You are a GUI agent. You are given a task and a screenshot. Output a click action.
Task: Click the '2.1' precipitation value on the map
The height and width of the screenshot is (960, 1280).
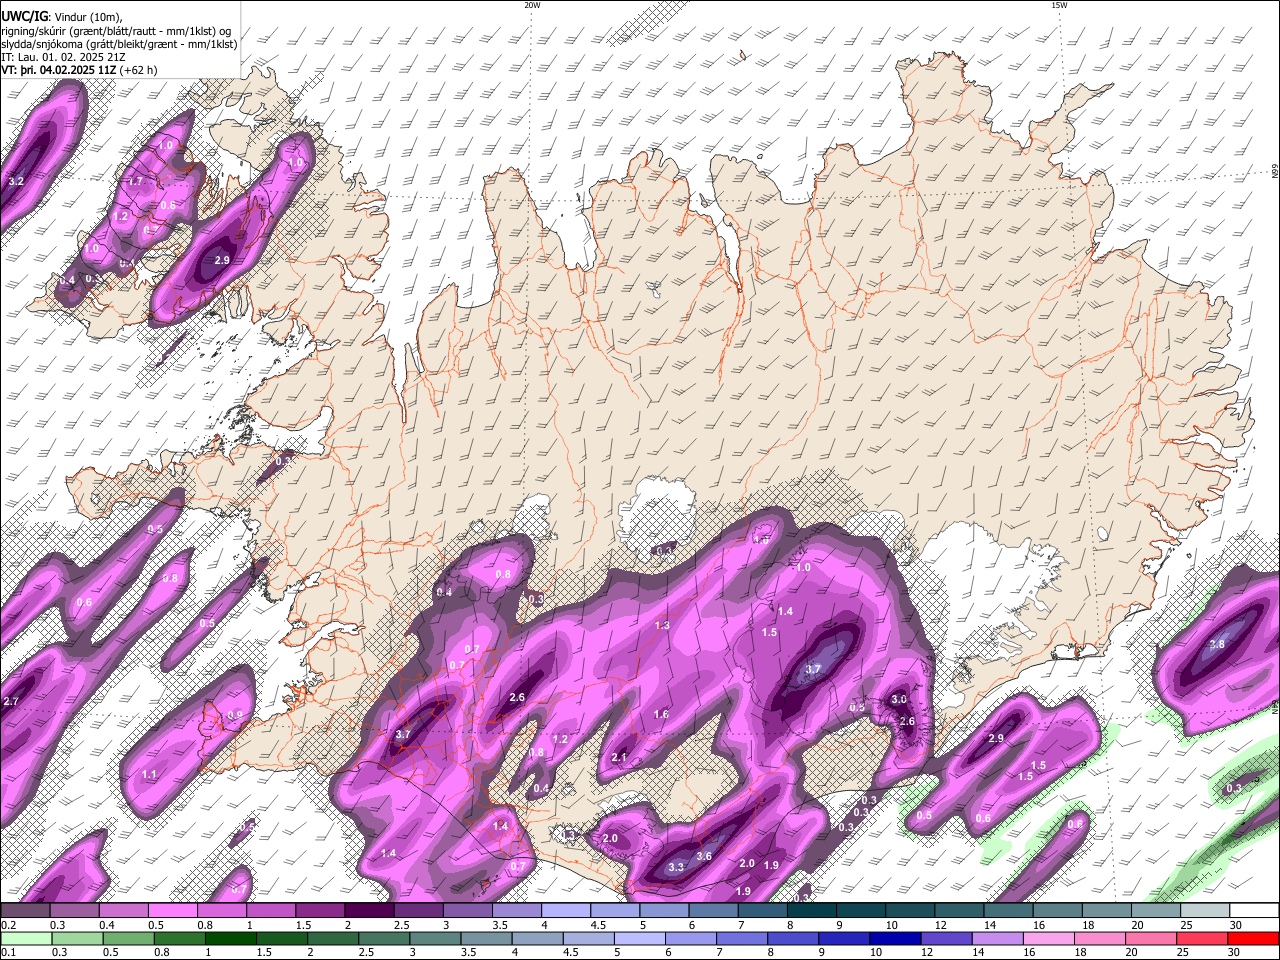click(x=619, y=758)
